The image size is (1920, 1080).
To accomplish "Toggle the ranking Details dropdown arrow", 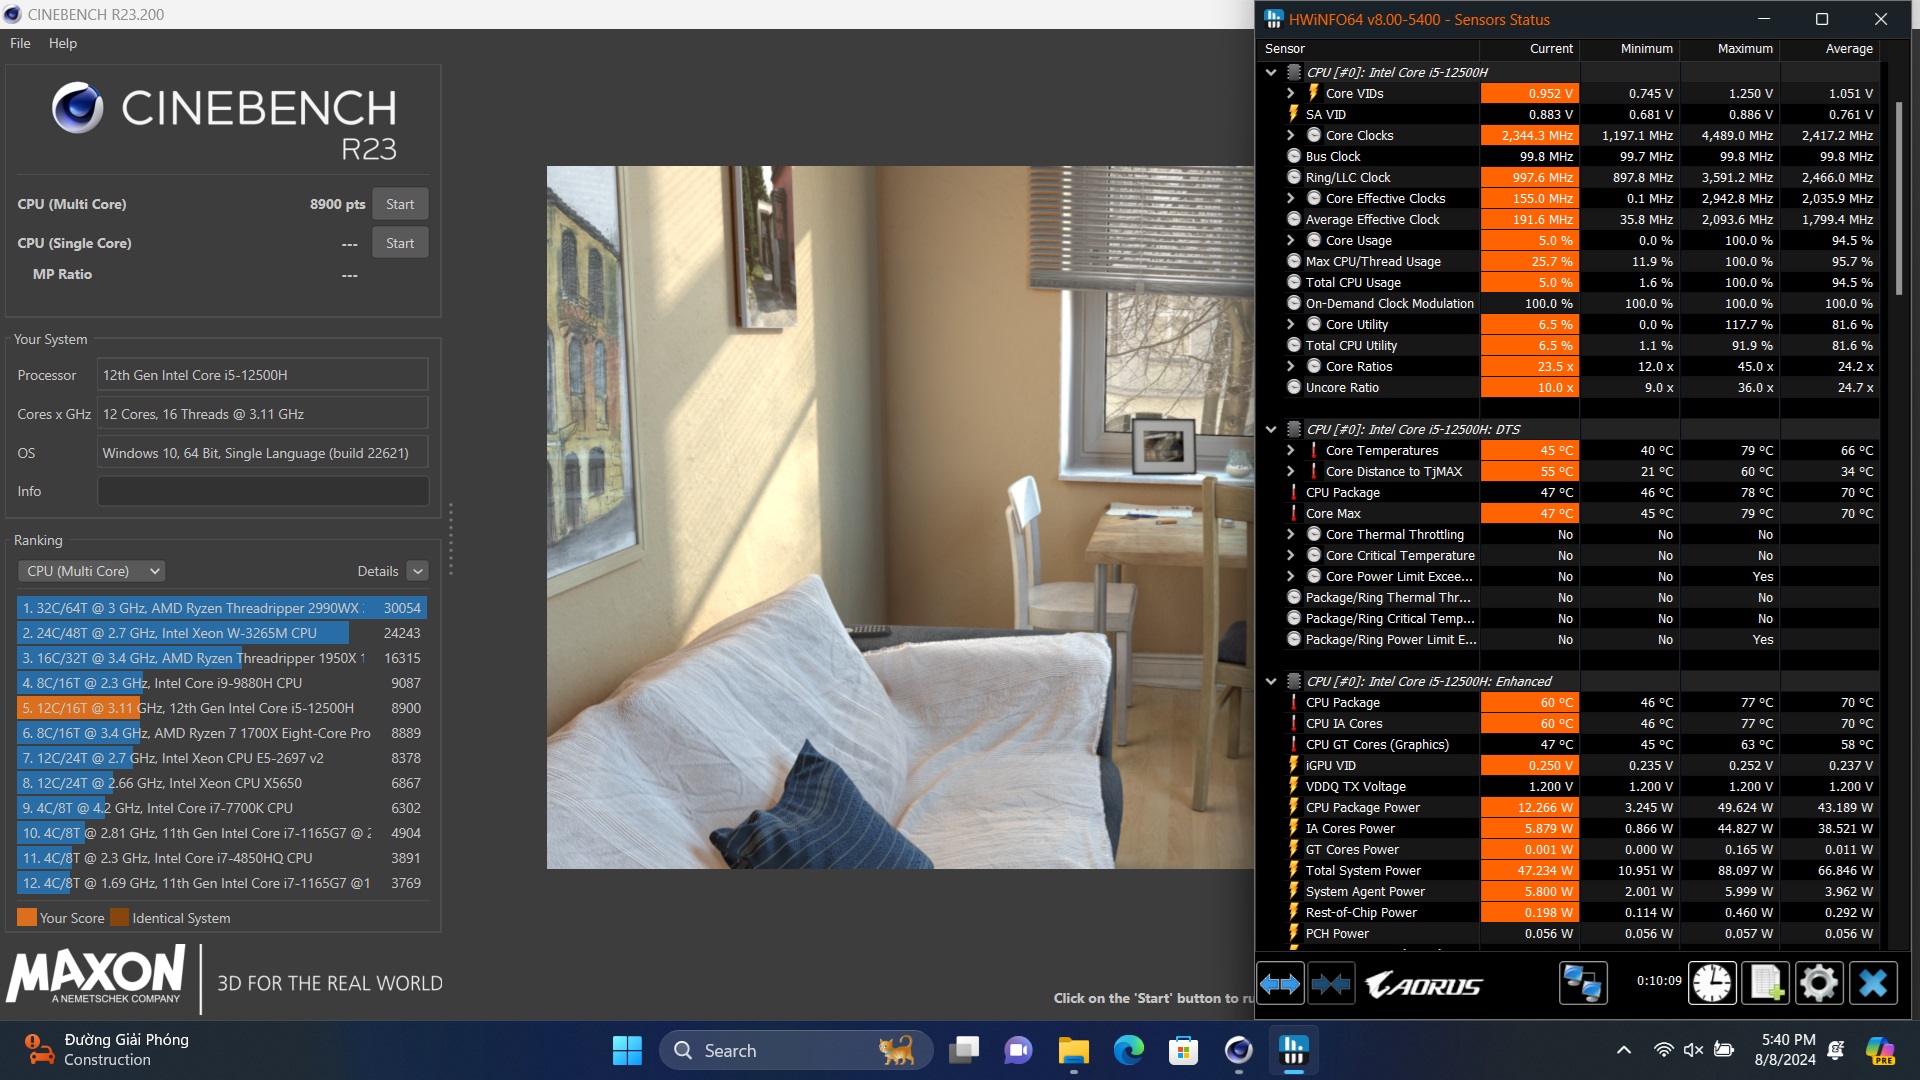I will point(418,571).
